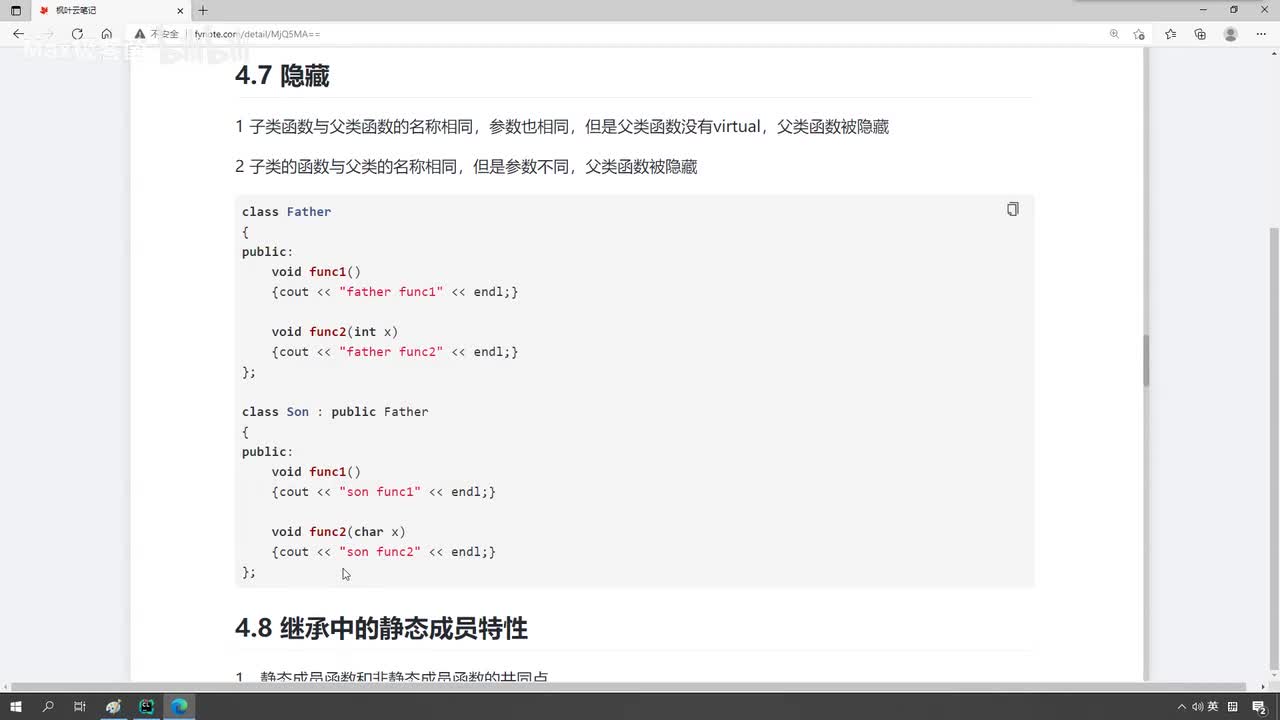The width and height of the screenshot is (1280, 720).
Task: Open the zoom magnifier in address bar
Action: click(1114, 34)
